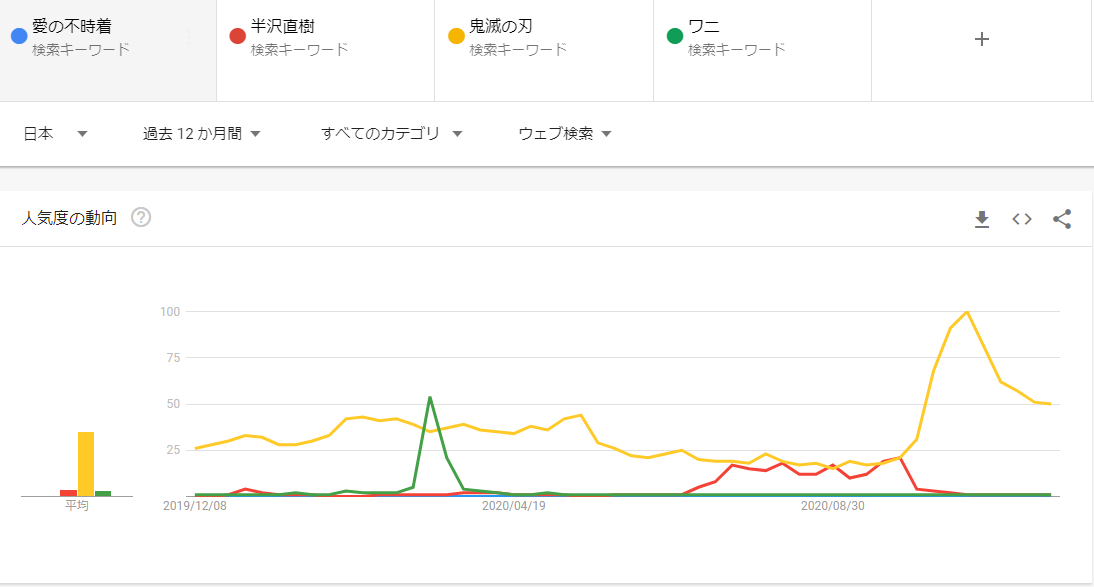Screen dimensions: 1094x587
Task: Change the ウェブ検索 search type
Action: (x=565, y=134)
